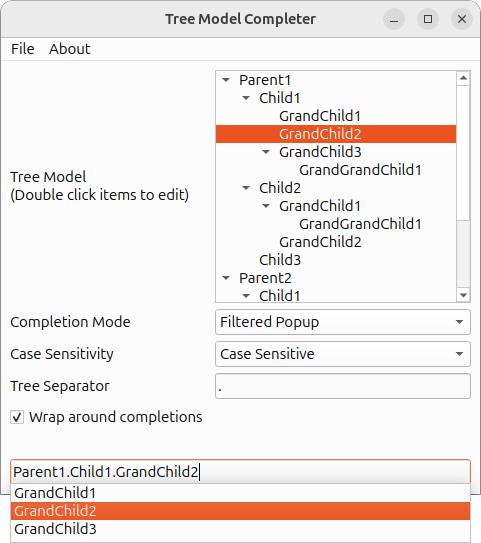Collapse the Child2 expander under Parent1
The image size is (481, 543).
coord(246,188)
